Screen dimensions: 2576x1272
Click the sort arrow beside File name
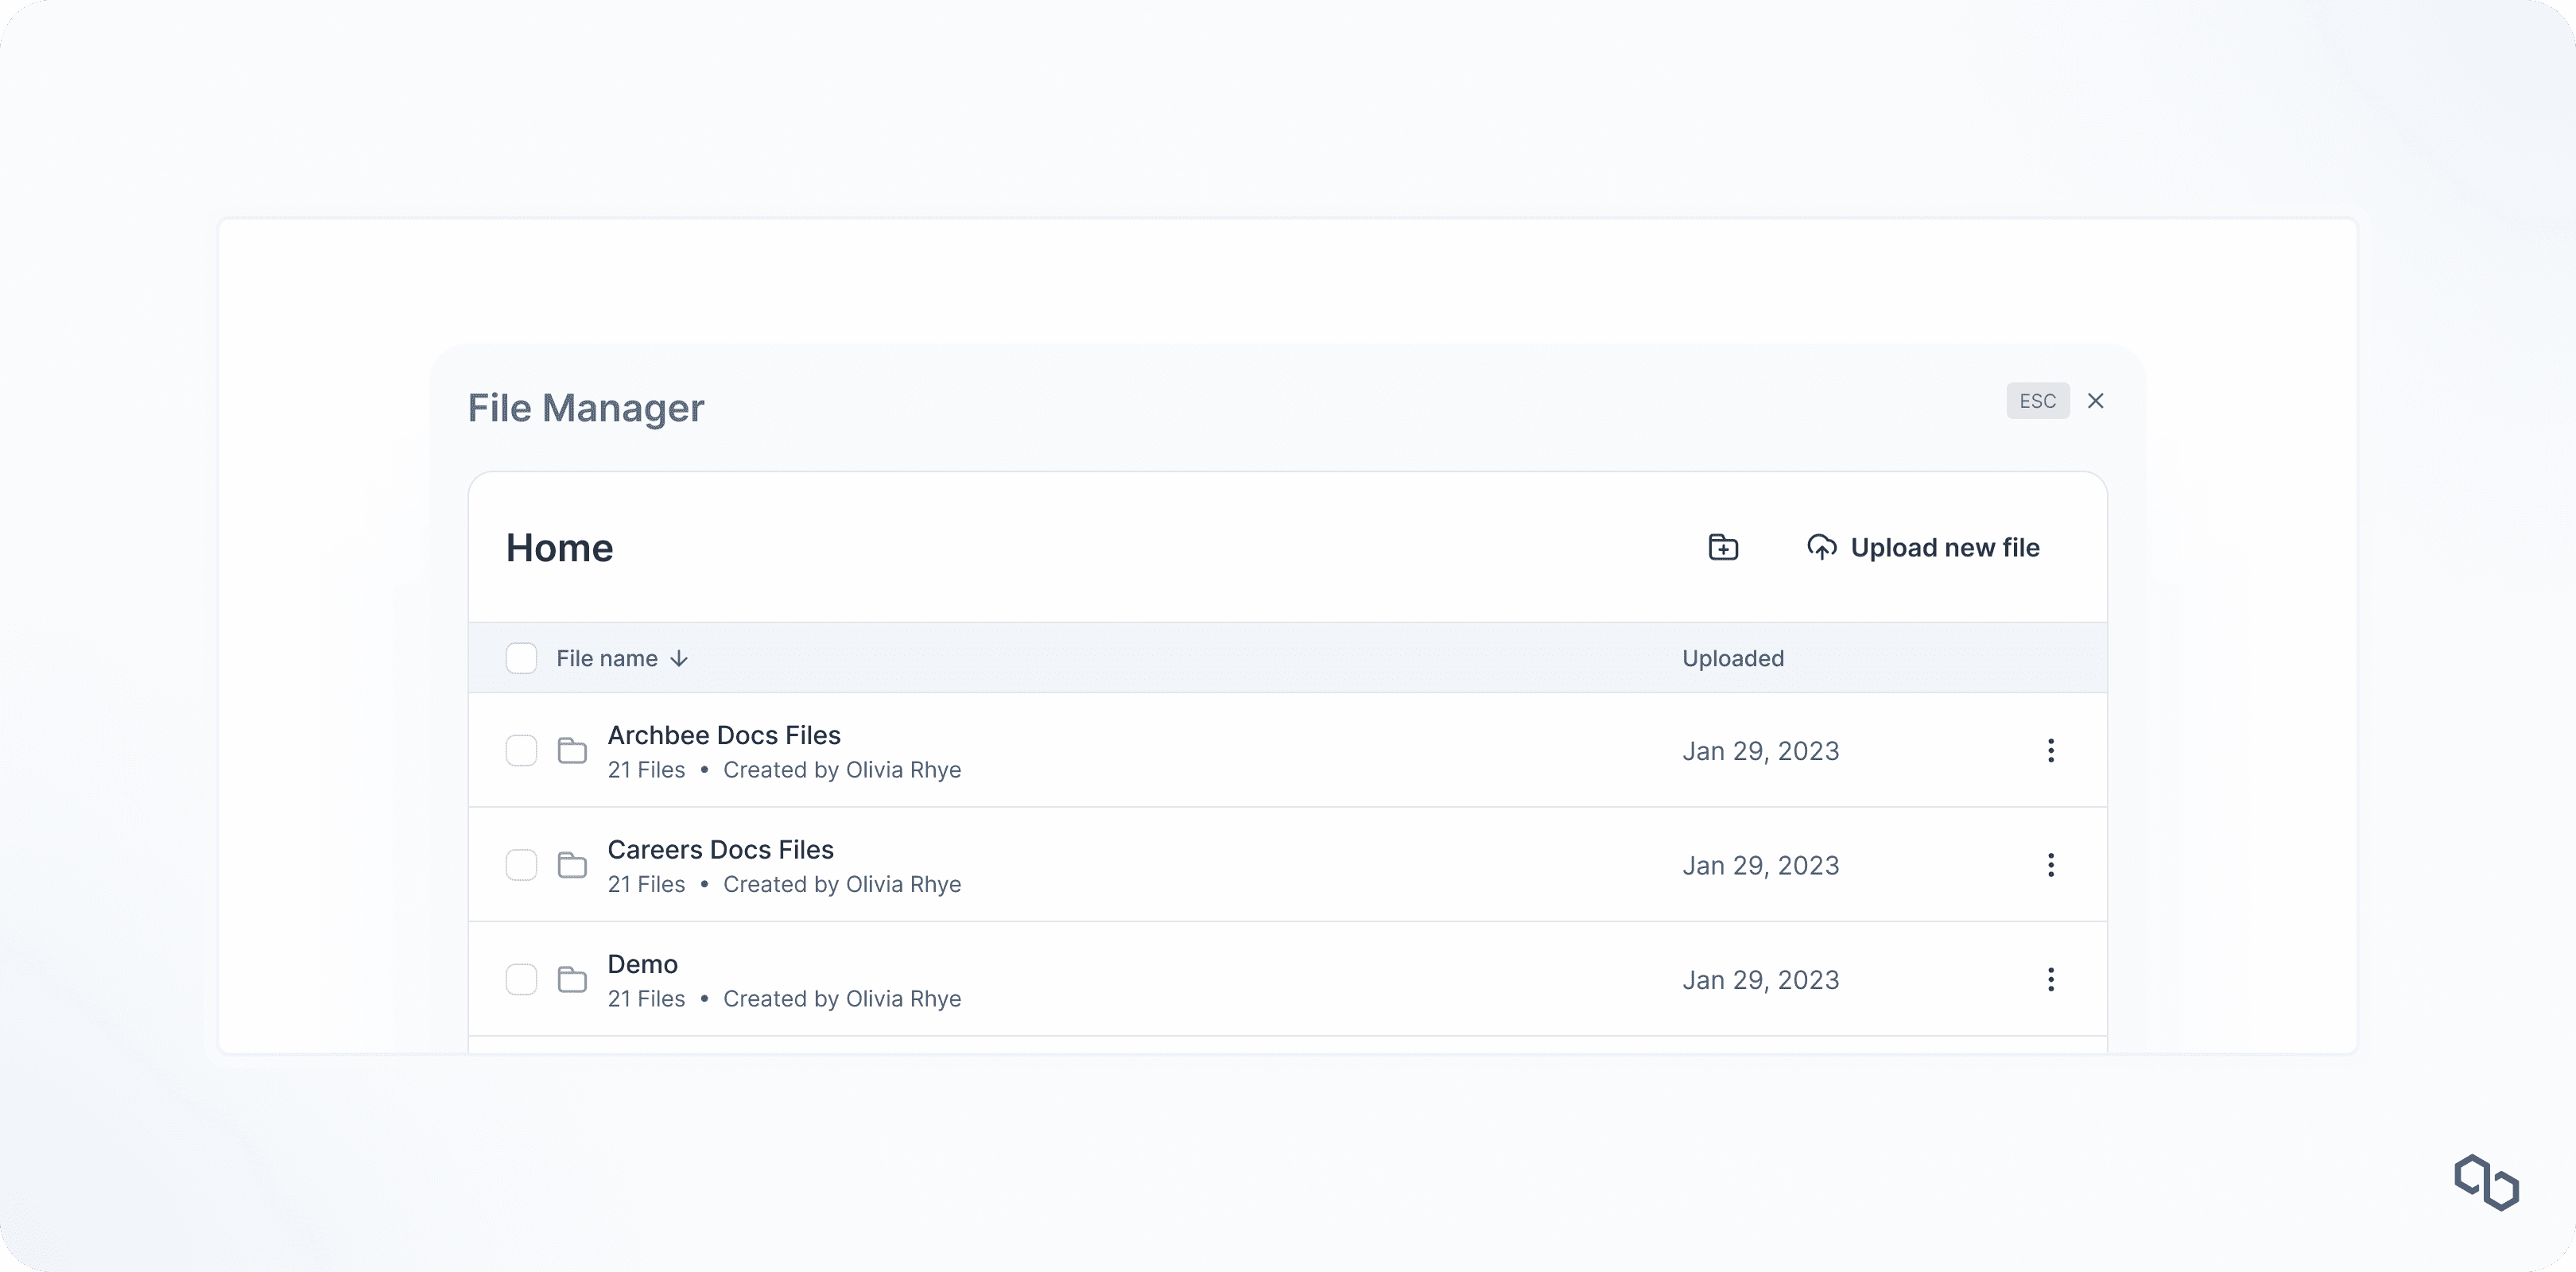(679, 658)
